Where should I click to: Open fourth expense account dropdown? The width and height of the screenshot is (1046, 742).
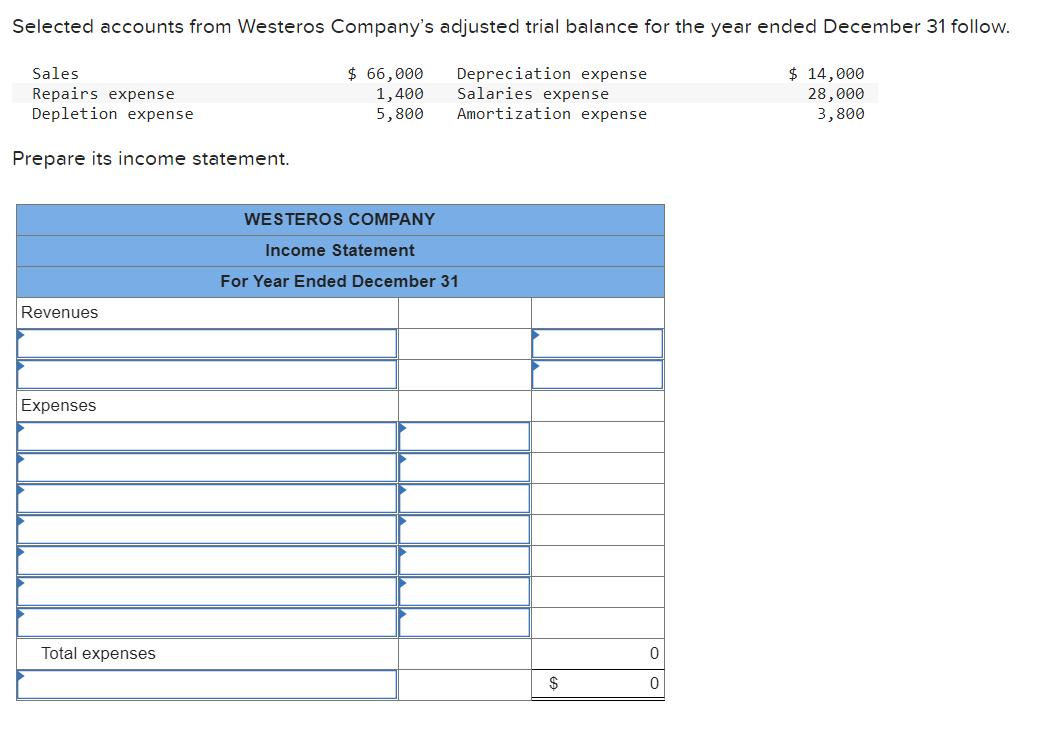pos(207,529)
